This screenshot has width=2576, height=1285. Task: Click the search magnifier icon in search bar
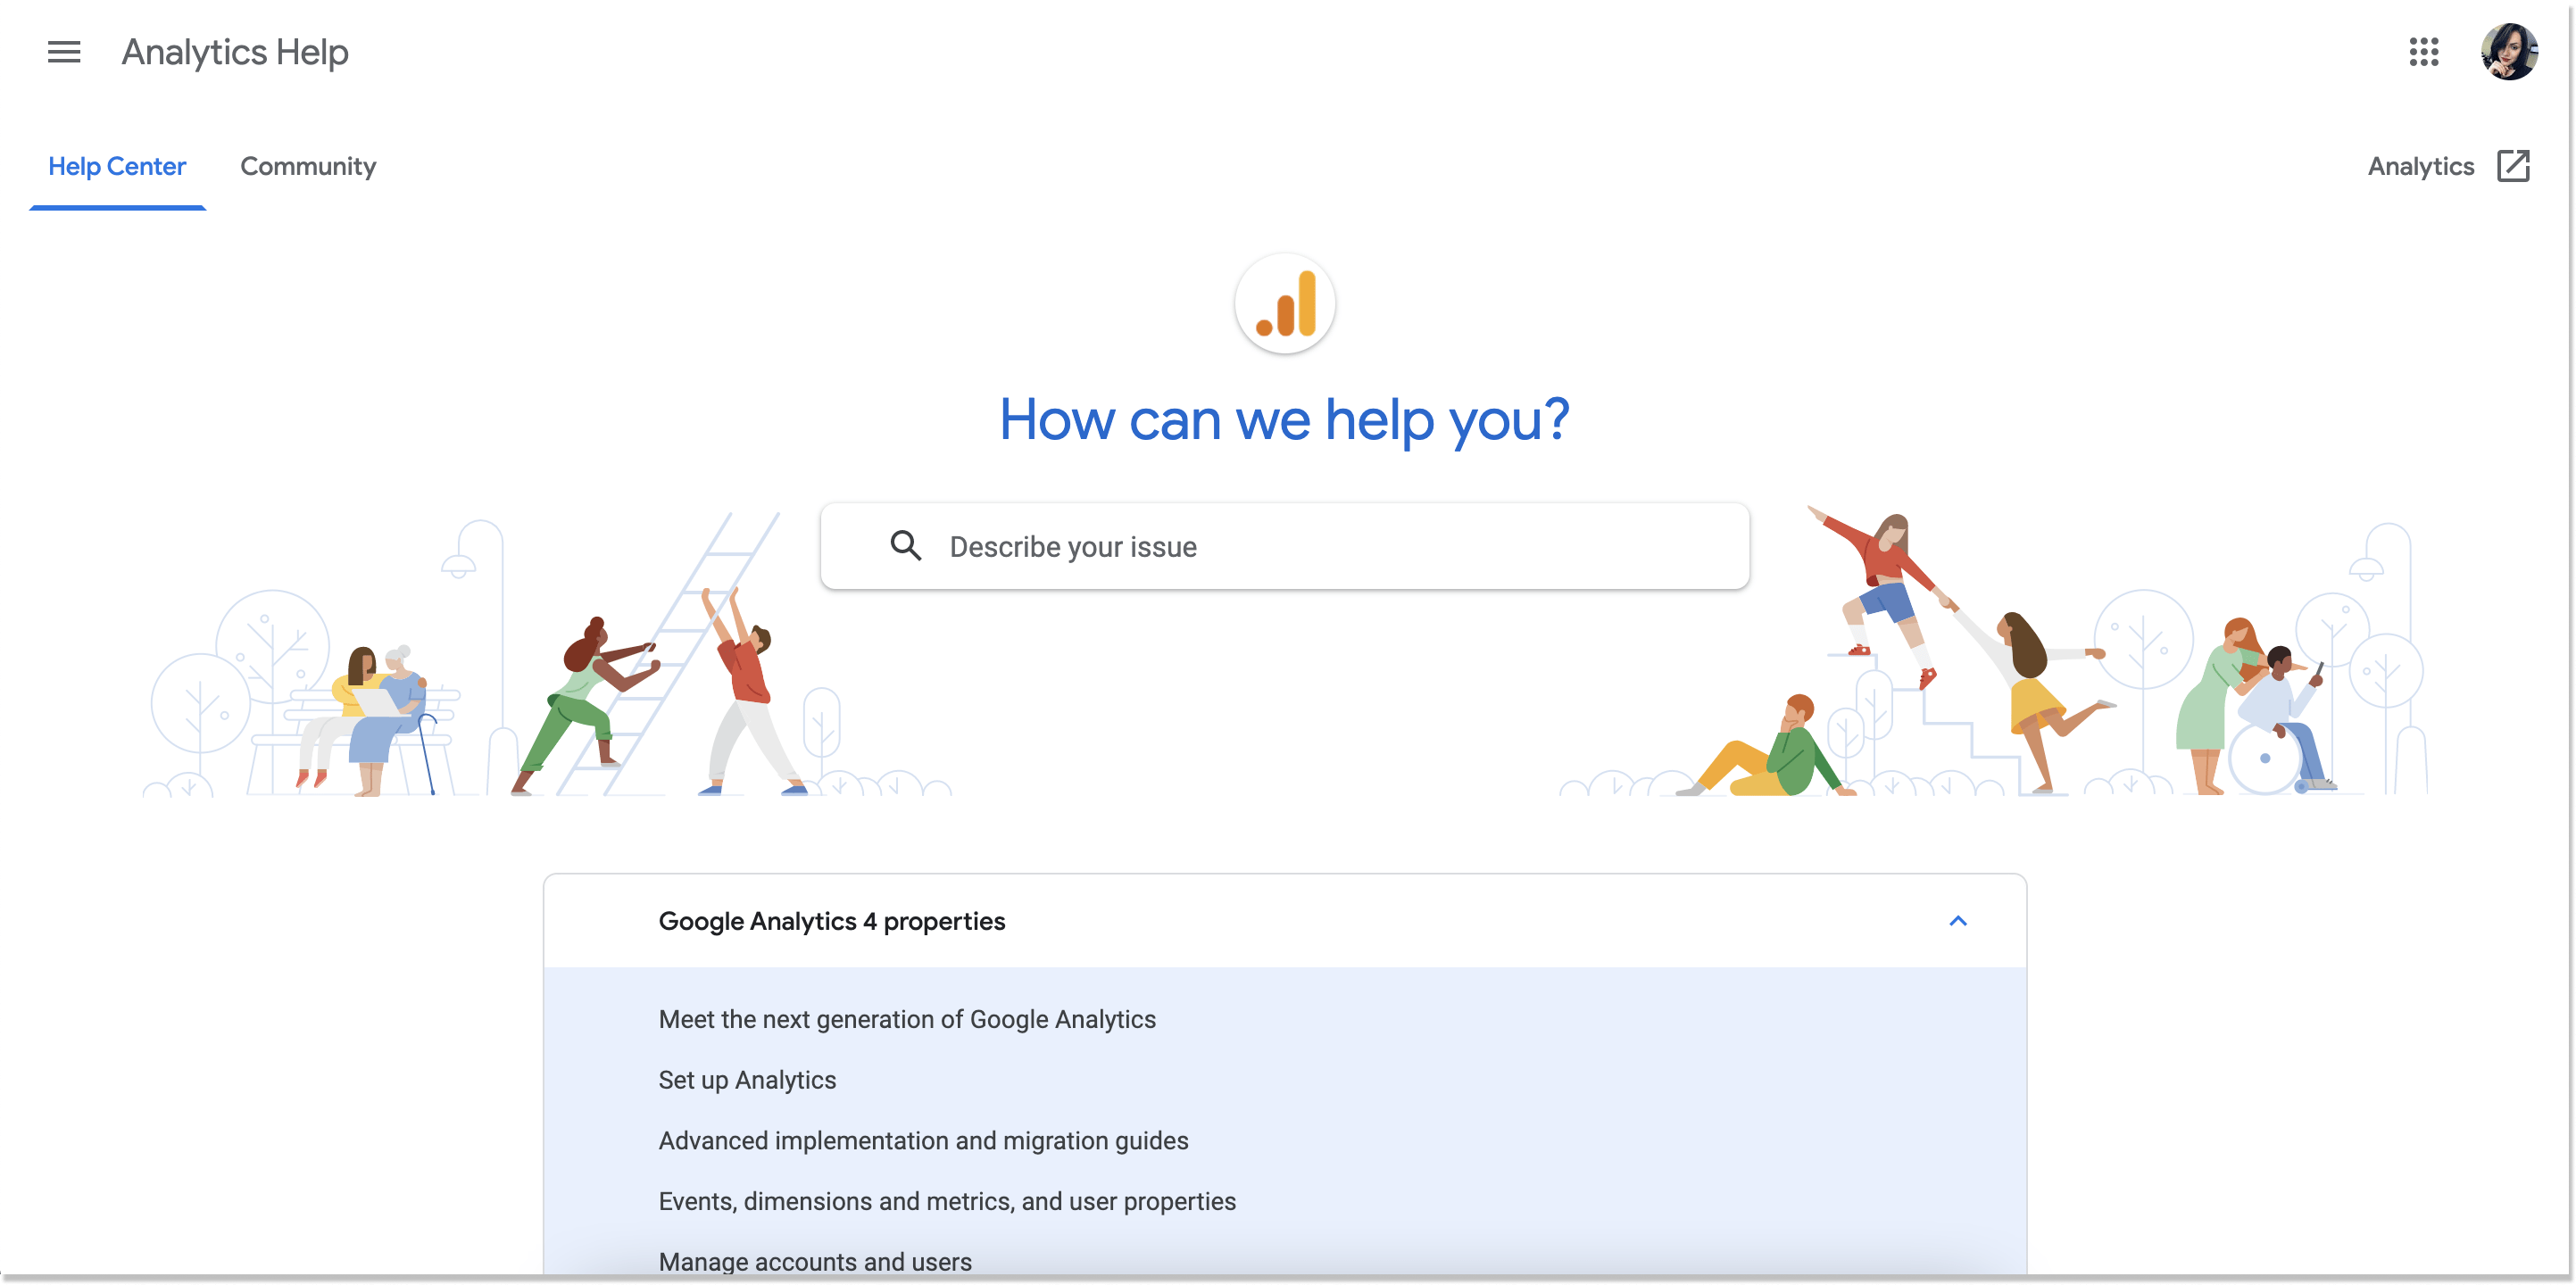[902, 545]
